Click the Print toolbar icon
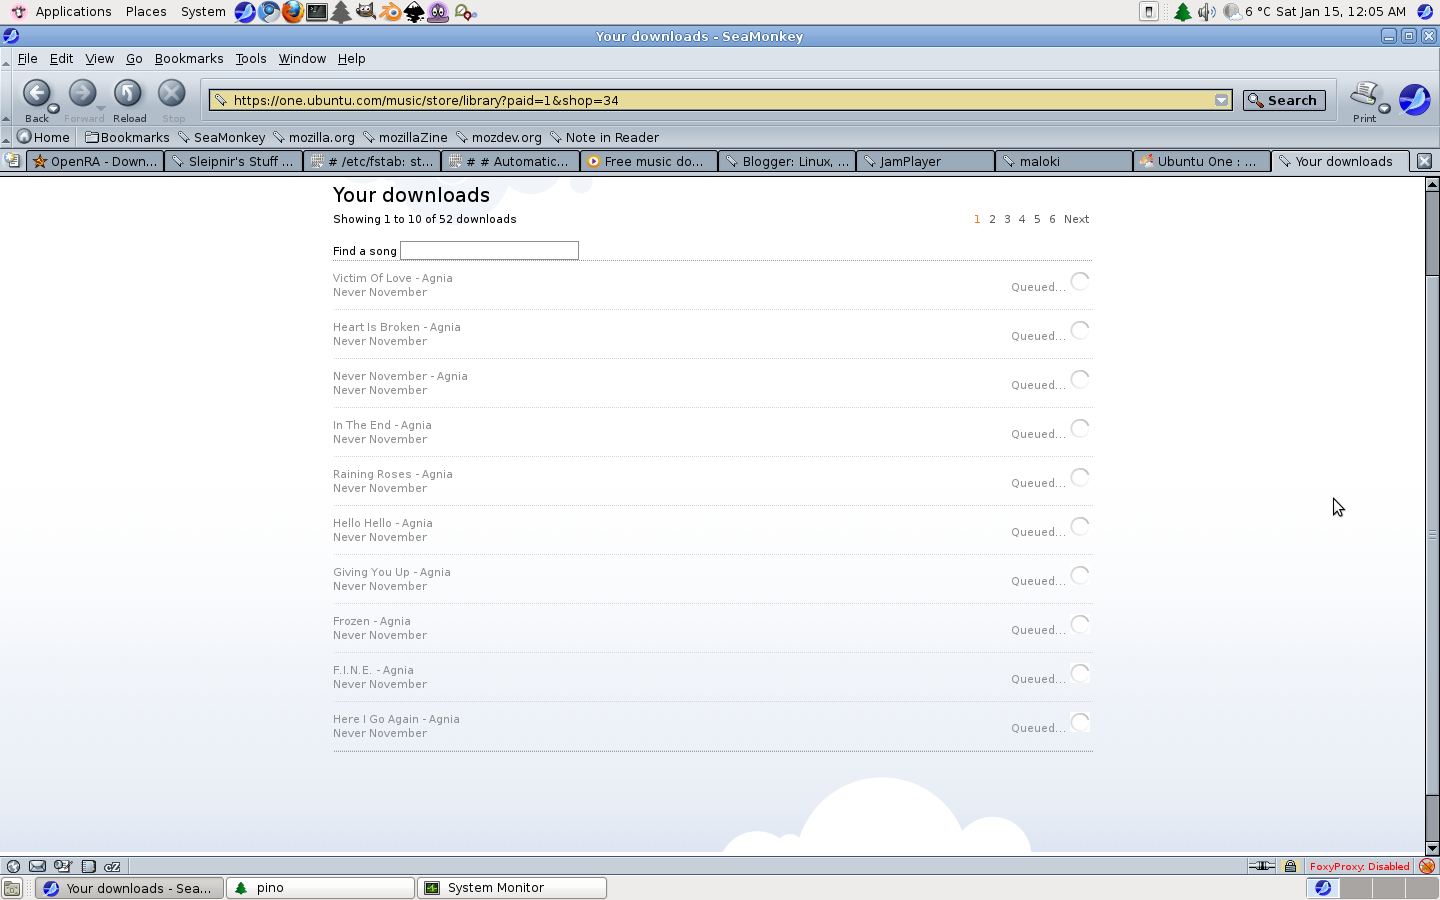This screenshot has height=900, width=1440. click(x=1363, y=95)
